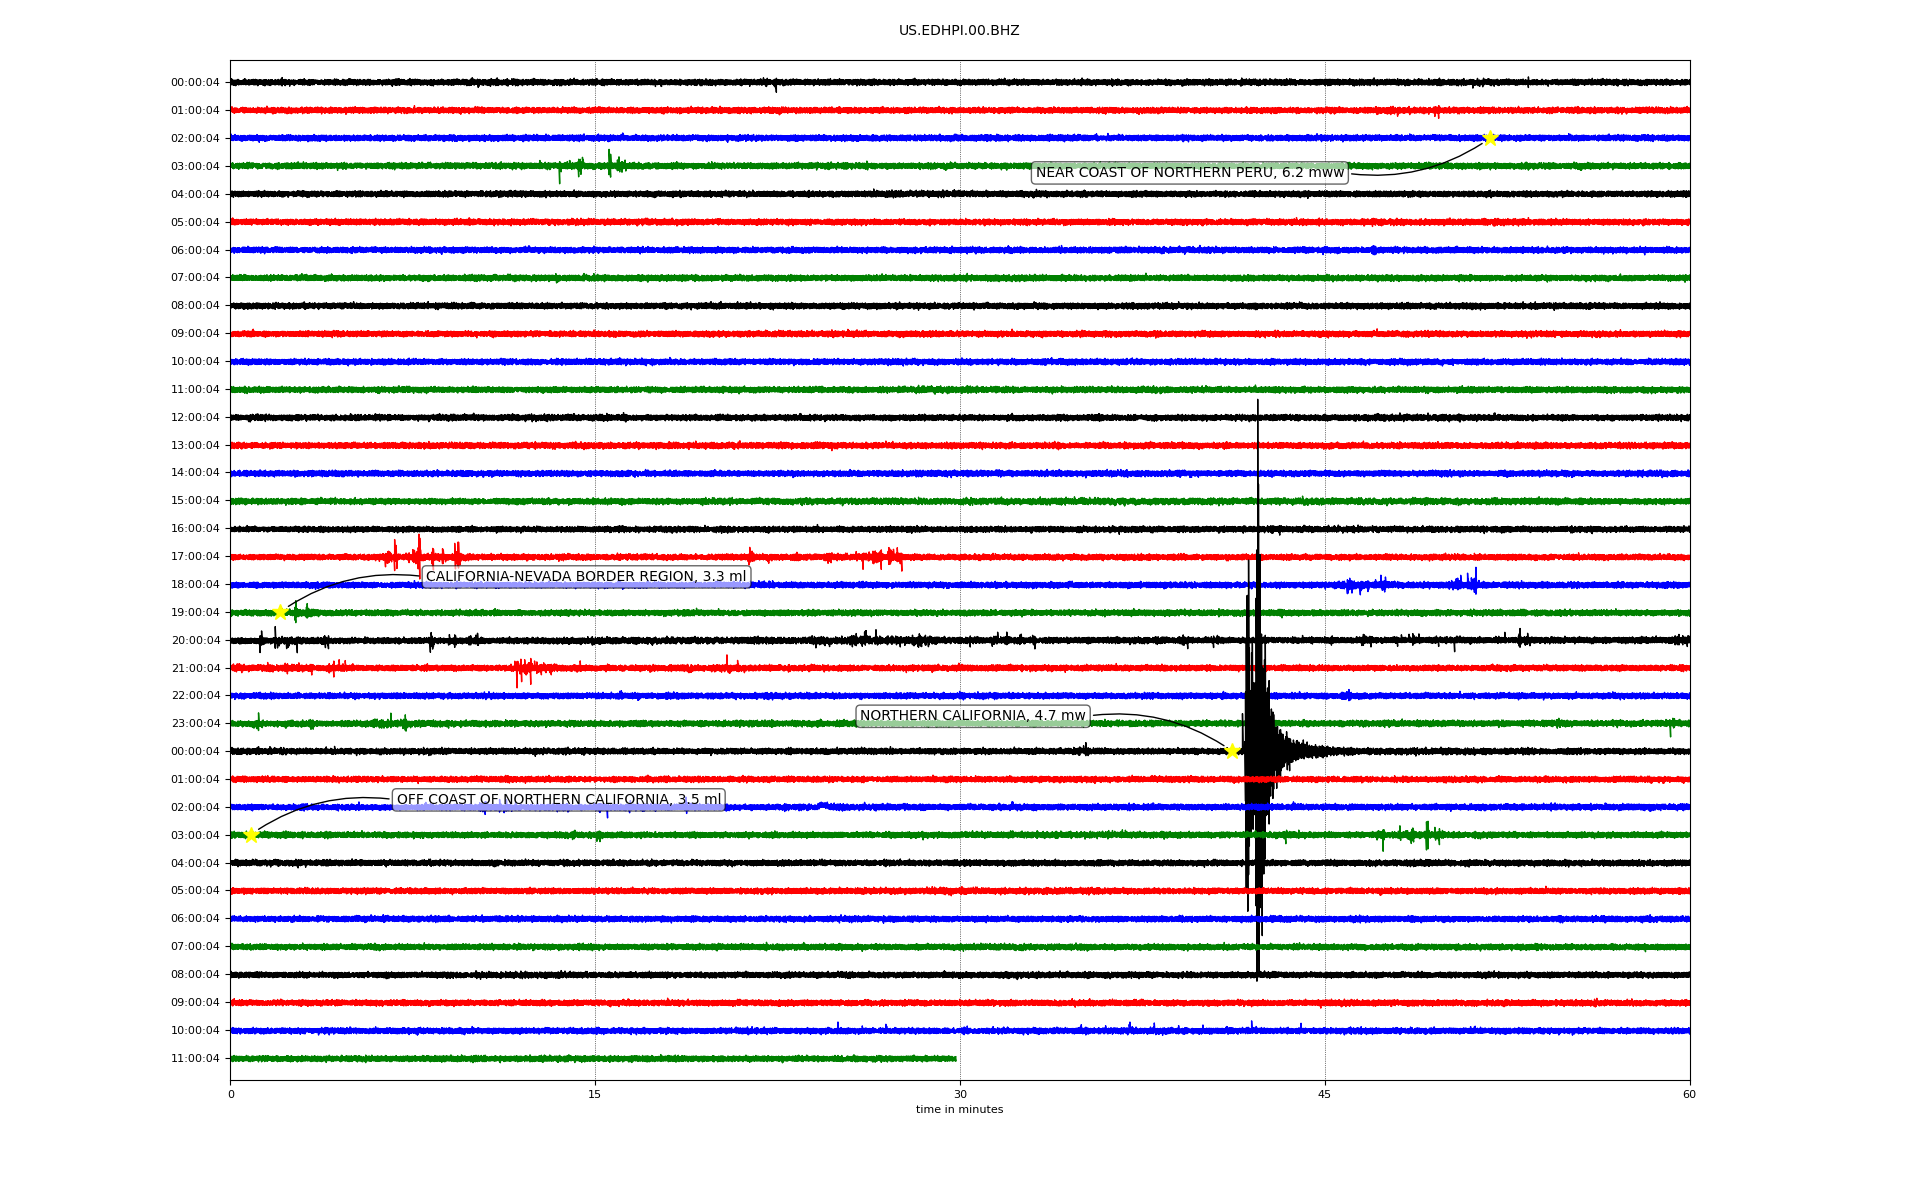Viewport: 1920px width, 1200px height.
Task: Click the first 00:00:04 row label at top
Action: (195, 83)
